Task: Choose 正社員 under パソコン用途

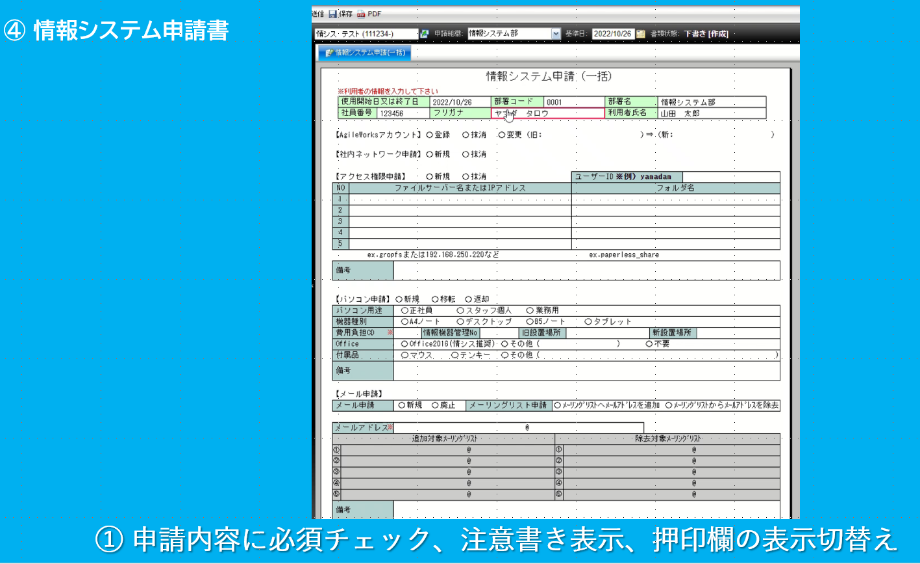Action: point(405,310)
